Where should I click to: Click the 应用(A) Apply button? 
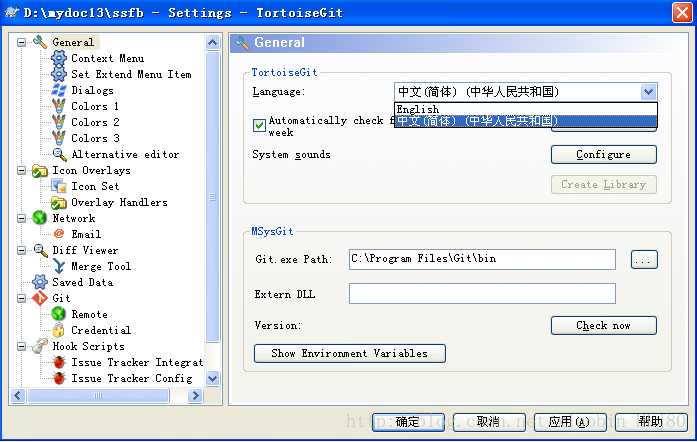pos(570,422)
